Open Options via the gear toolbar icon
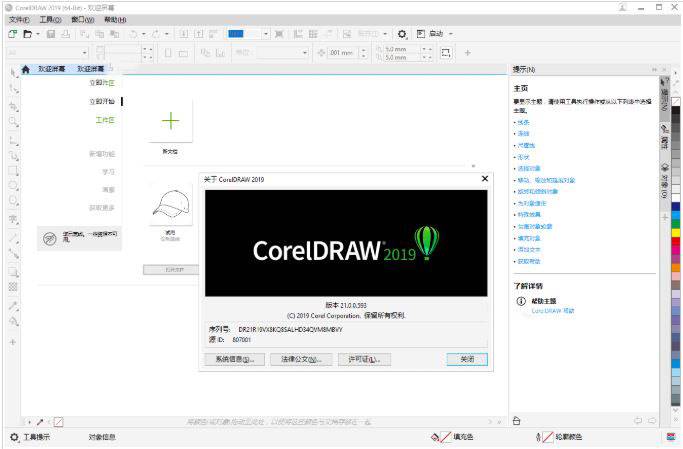The width and height of the screenshot is (683, 449). [402, 34]
